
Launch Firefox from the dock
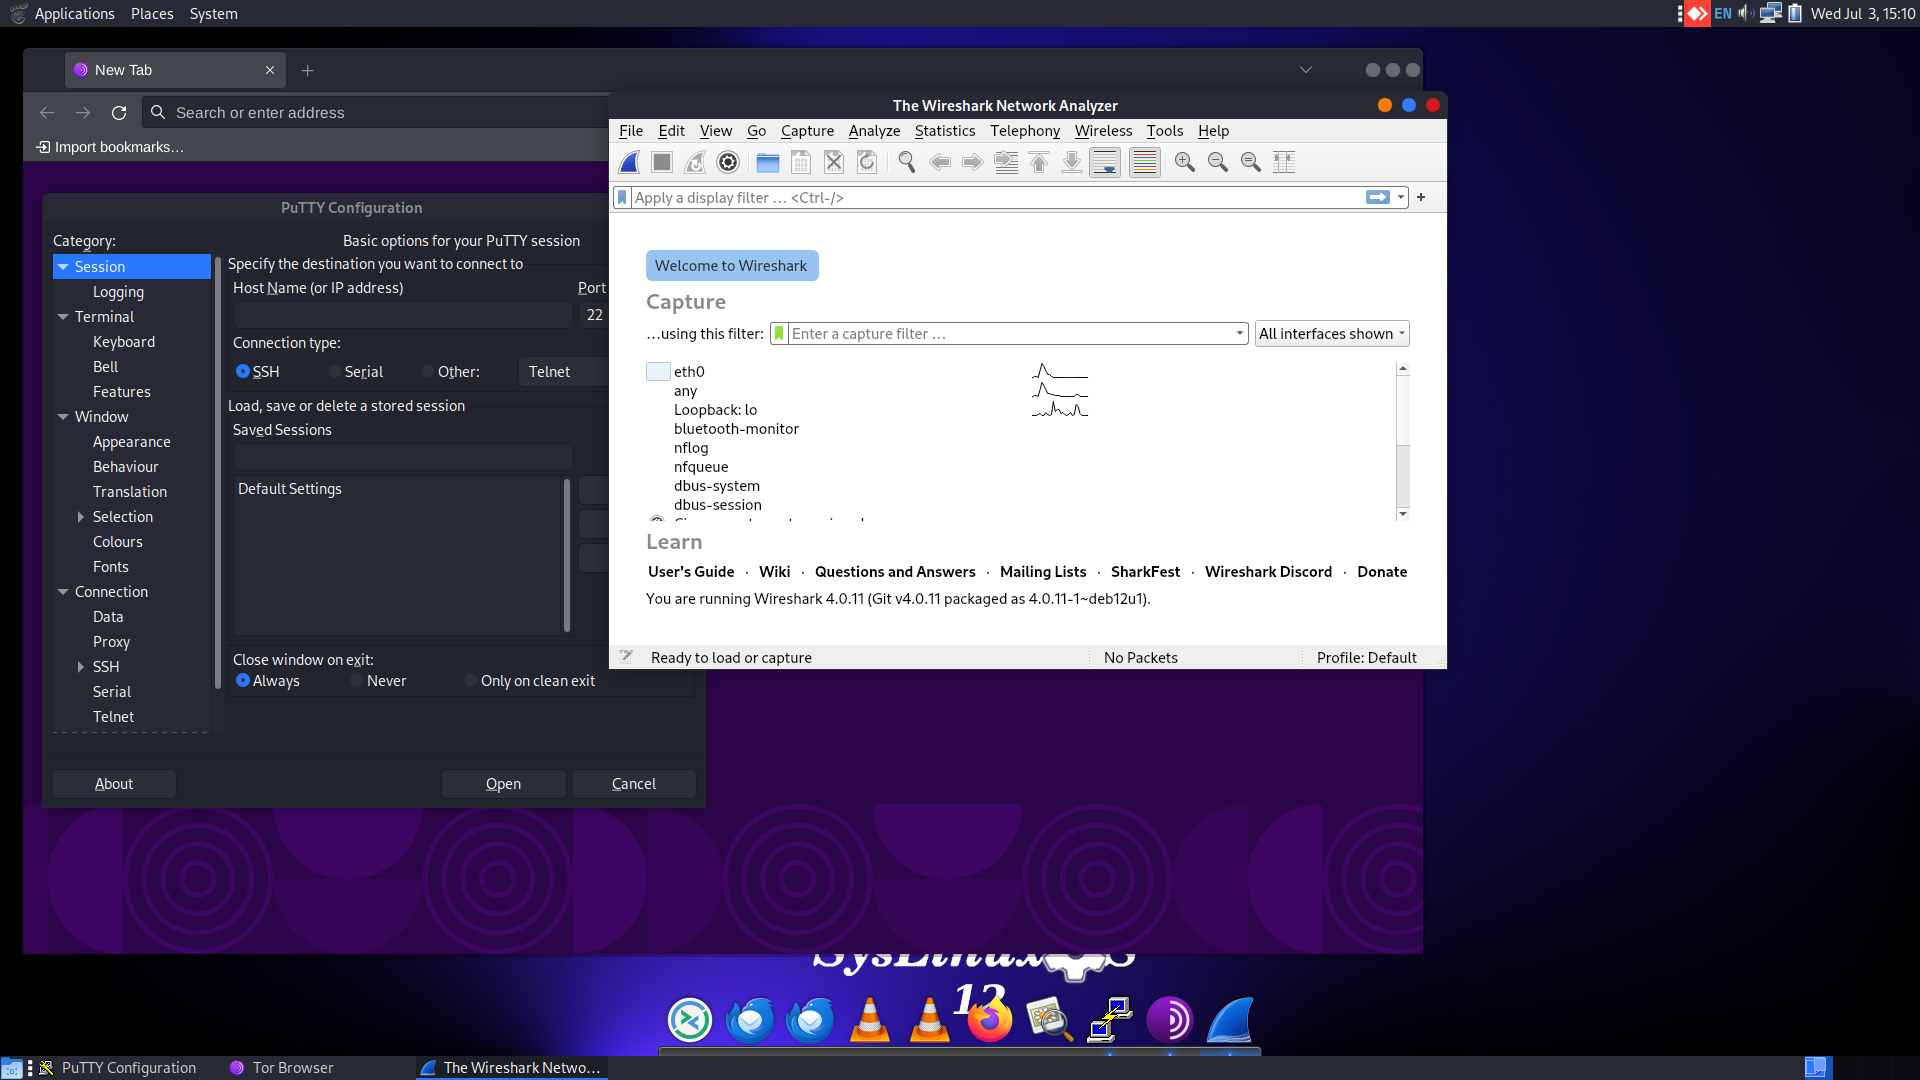click(990, 1020)
